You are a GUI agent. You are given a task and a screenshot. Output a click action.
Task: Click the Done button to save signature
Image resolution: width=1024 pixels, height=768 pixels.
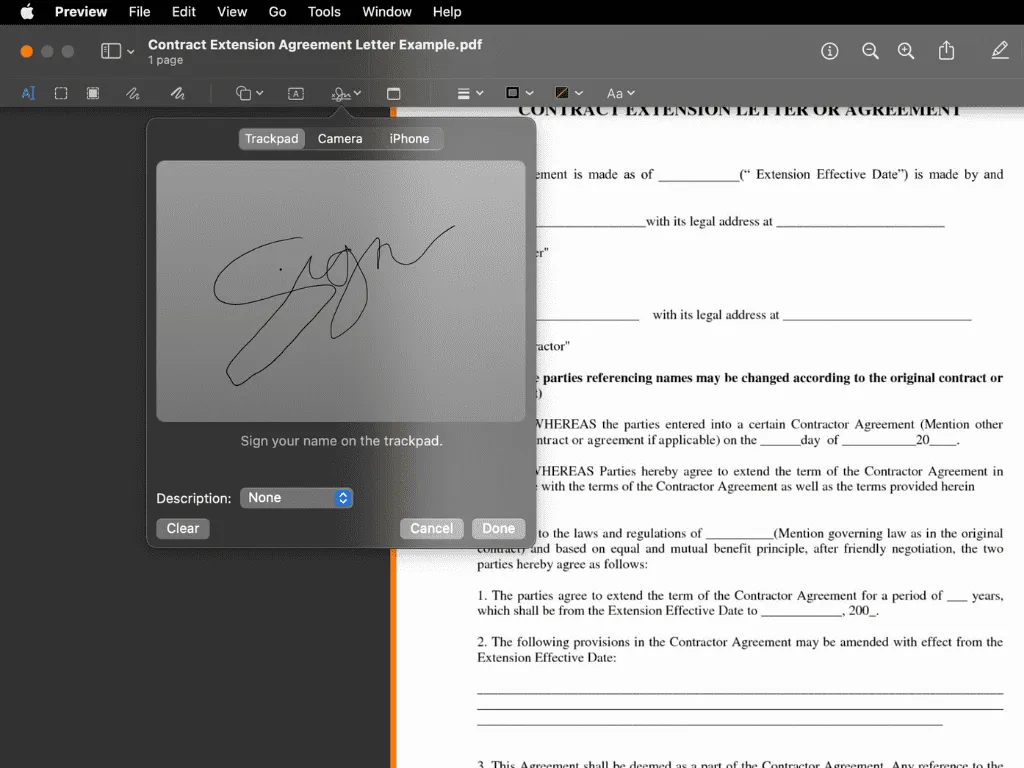coord(498,528)
